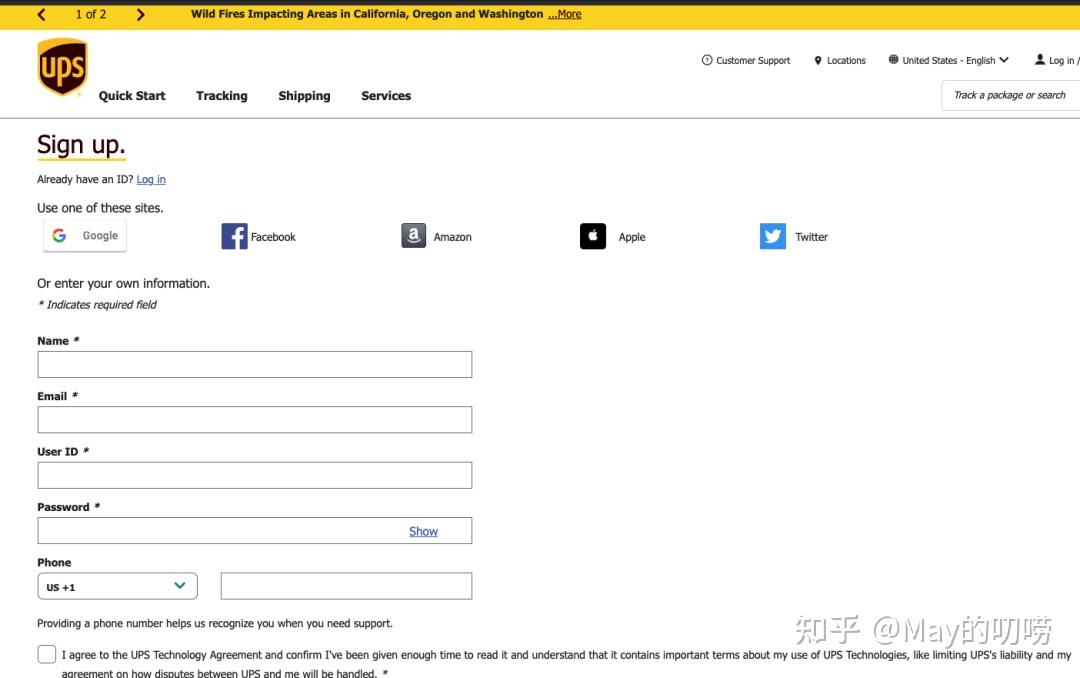The width and height of the screenshot is (1080, 678).
Task: Advance to the next wildfire alert
Action: [x=141, y=14]
